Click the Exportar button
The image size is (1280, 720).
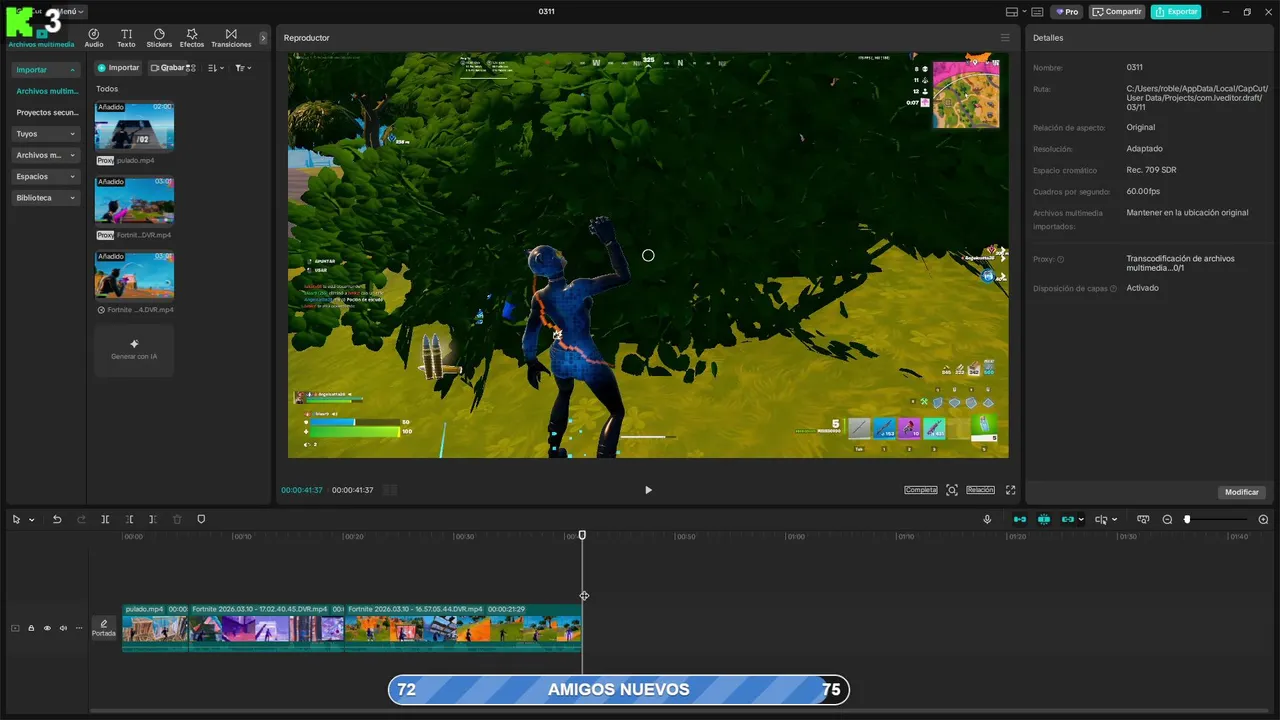coord(1176,12)
